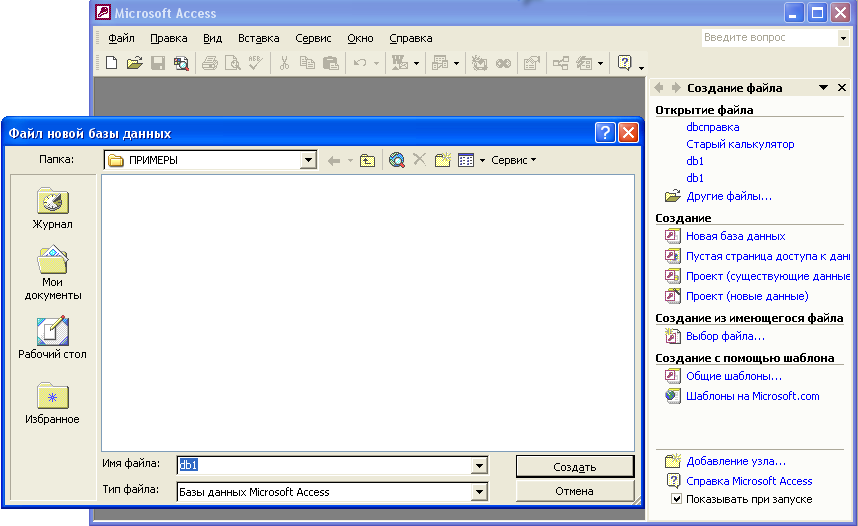Viewport: 858px width, 526px height.
Task: Open Избранное in places bar
Action: pos(53,403)
